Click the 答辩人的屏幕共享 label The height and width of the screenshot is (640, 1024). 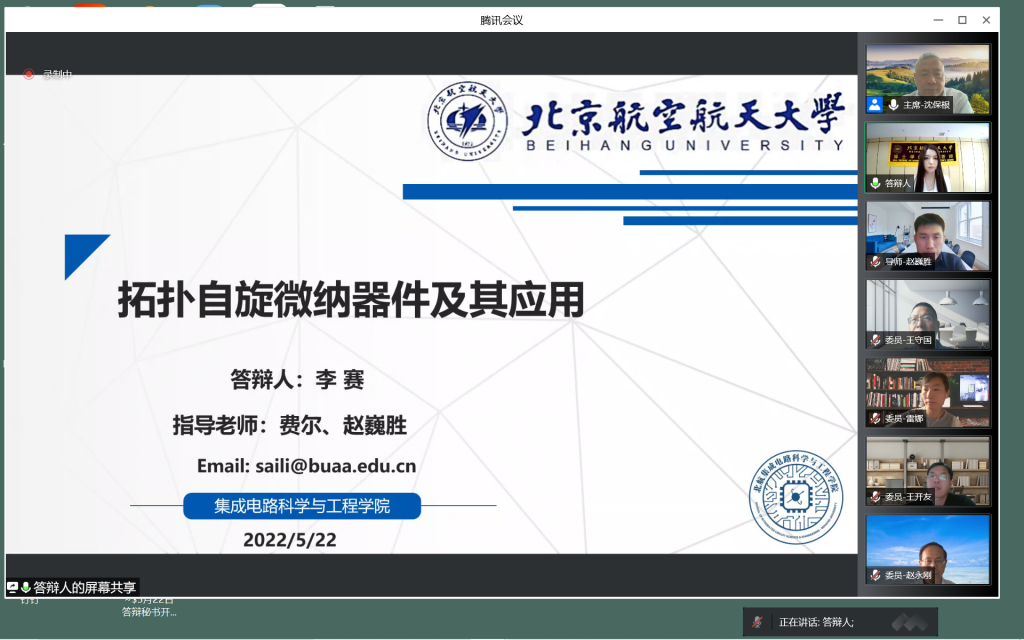84,588
